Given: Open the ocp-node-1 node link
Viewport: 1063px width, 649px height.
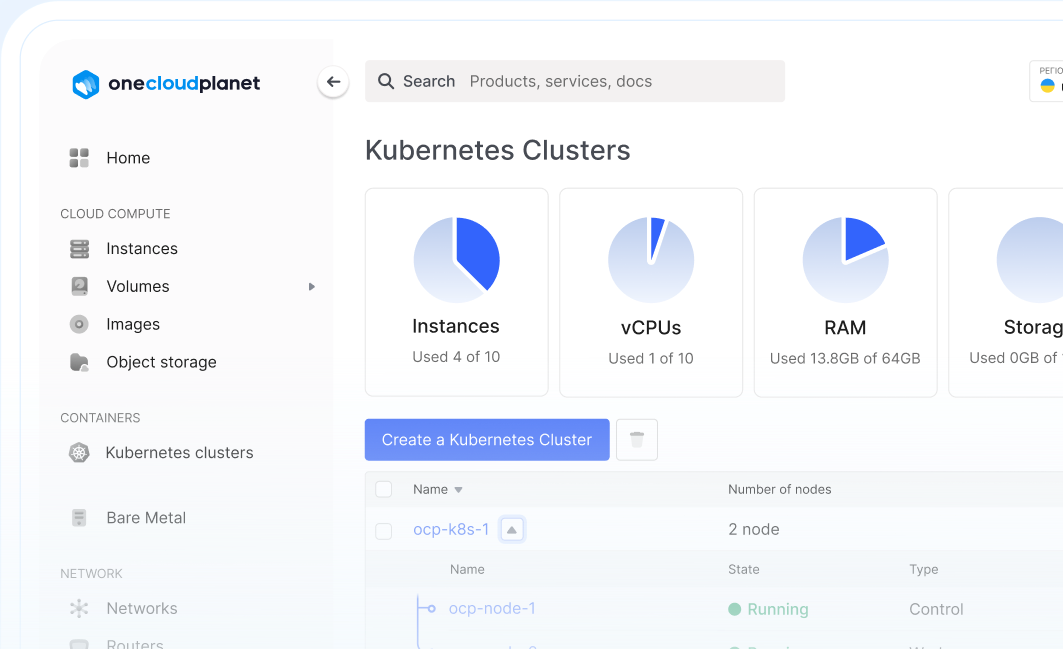Looking at the screenshot, I should [x=492, y=608].
